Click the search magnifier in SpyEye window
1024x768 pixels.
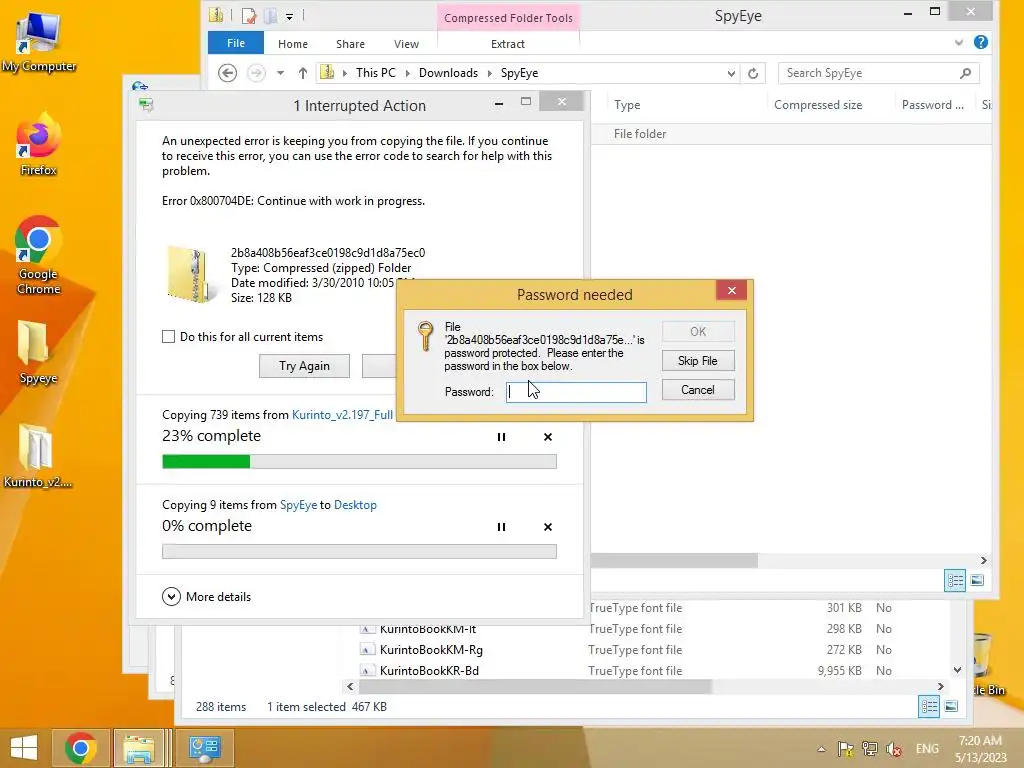tap(965, 73)
